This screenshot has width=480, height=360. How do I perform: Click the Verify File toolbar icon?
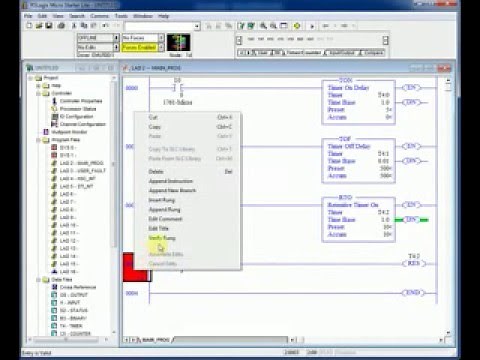click(241, 26)
